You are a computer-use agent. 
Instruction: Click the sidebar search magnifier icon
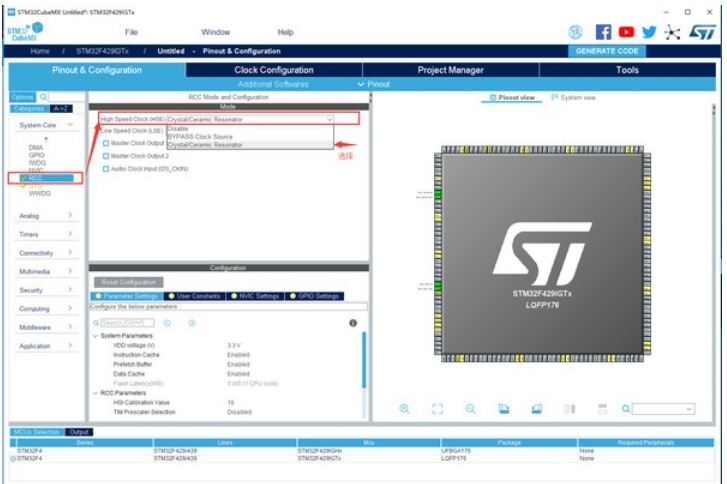click(43, 97)
